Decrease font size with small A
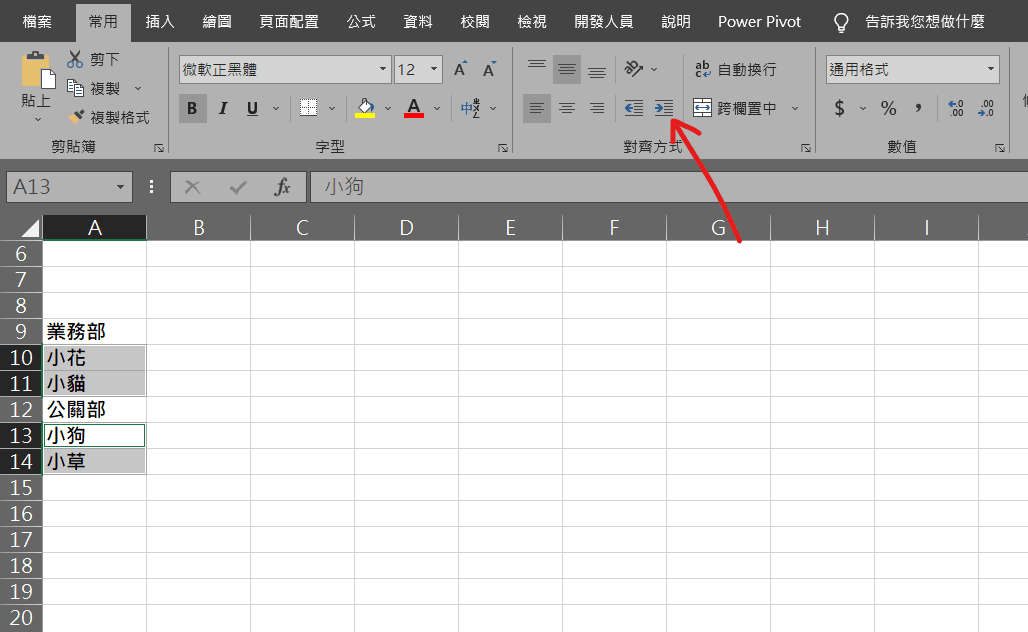 [x=489, y=69]
